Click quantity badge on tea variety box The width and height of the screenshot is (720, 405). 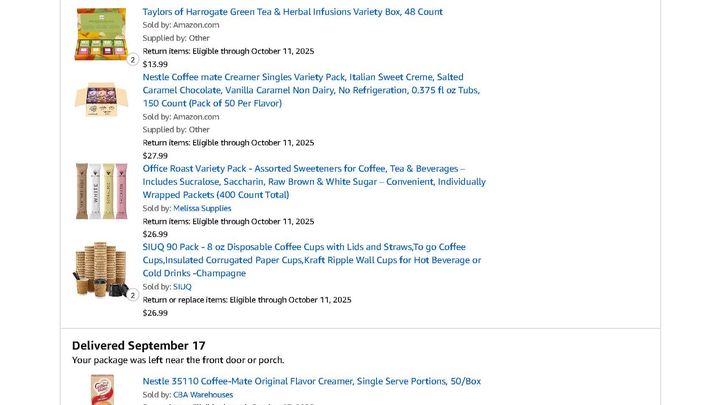(x=133, y=60)
